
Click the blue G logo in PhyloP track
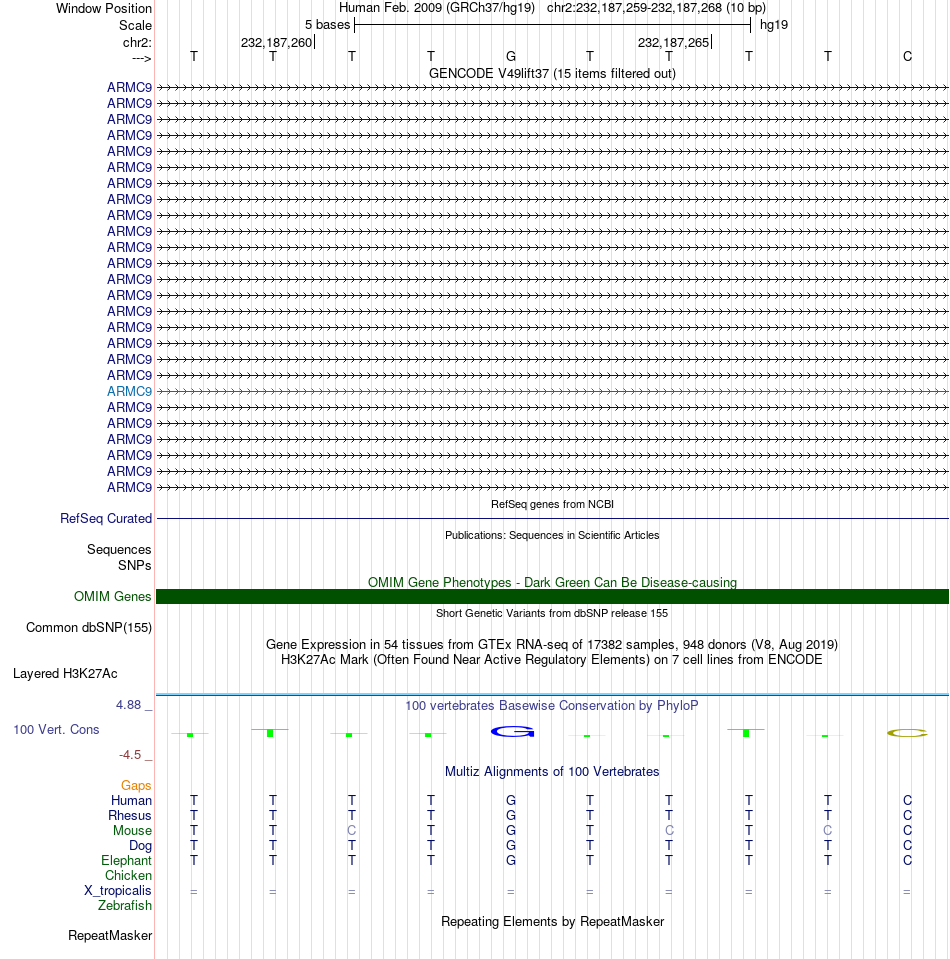513,731
